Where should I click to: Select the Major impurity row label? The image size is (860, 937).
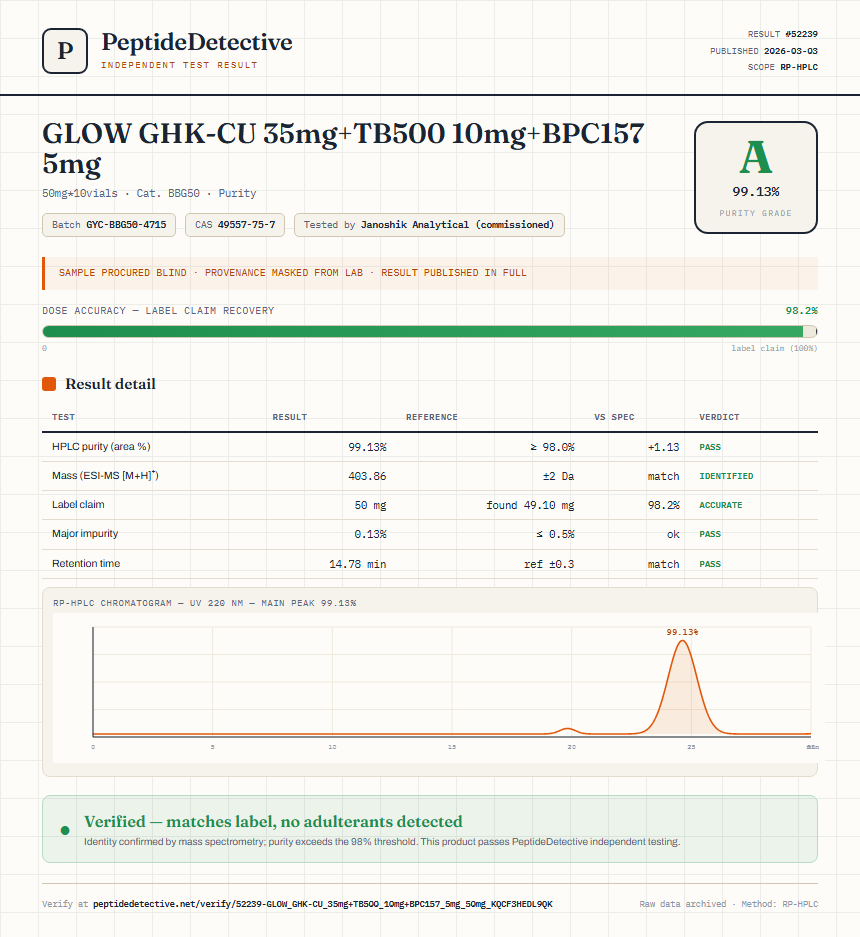(85, 534)
